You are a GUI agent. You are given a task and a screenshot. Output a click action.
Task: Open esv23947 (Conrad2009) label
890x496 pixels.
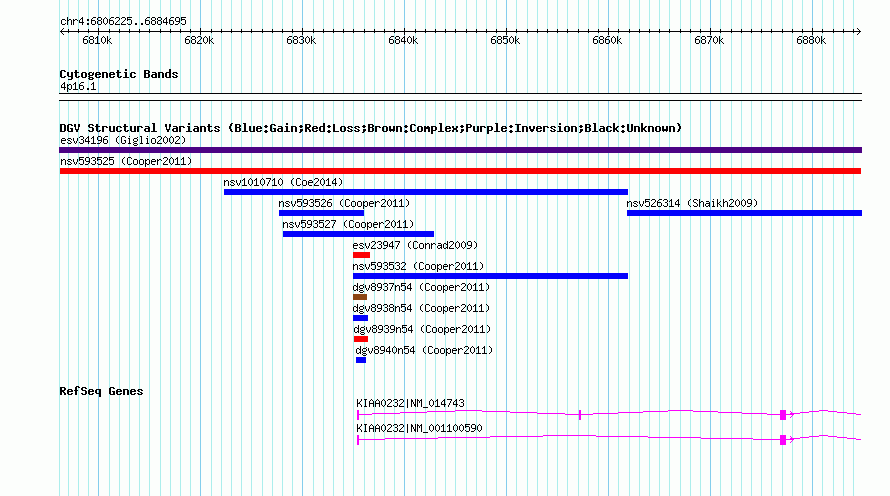tap(415, 245)
